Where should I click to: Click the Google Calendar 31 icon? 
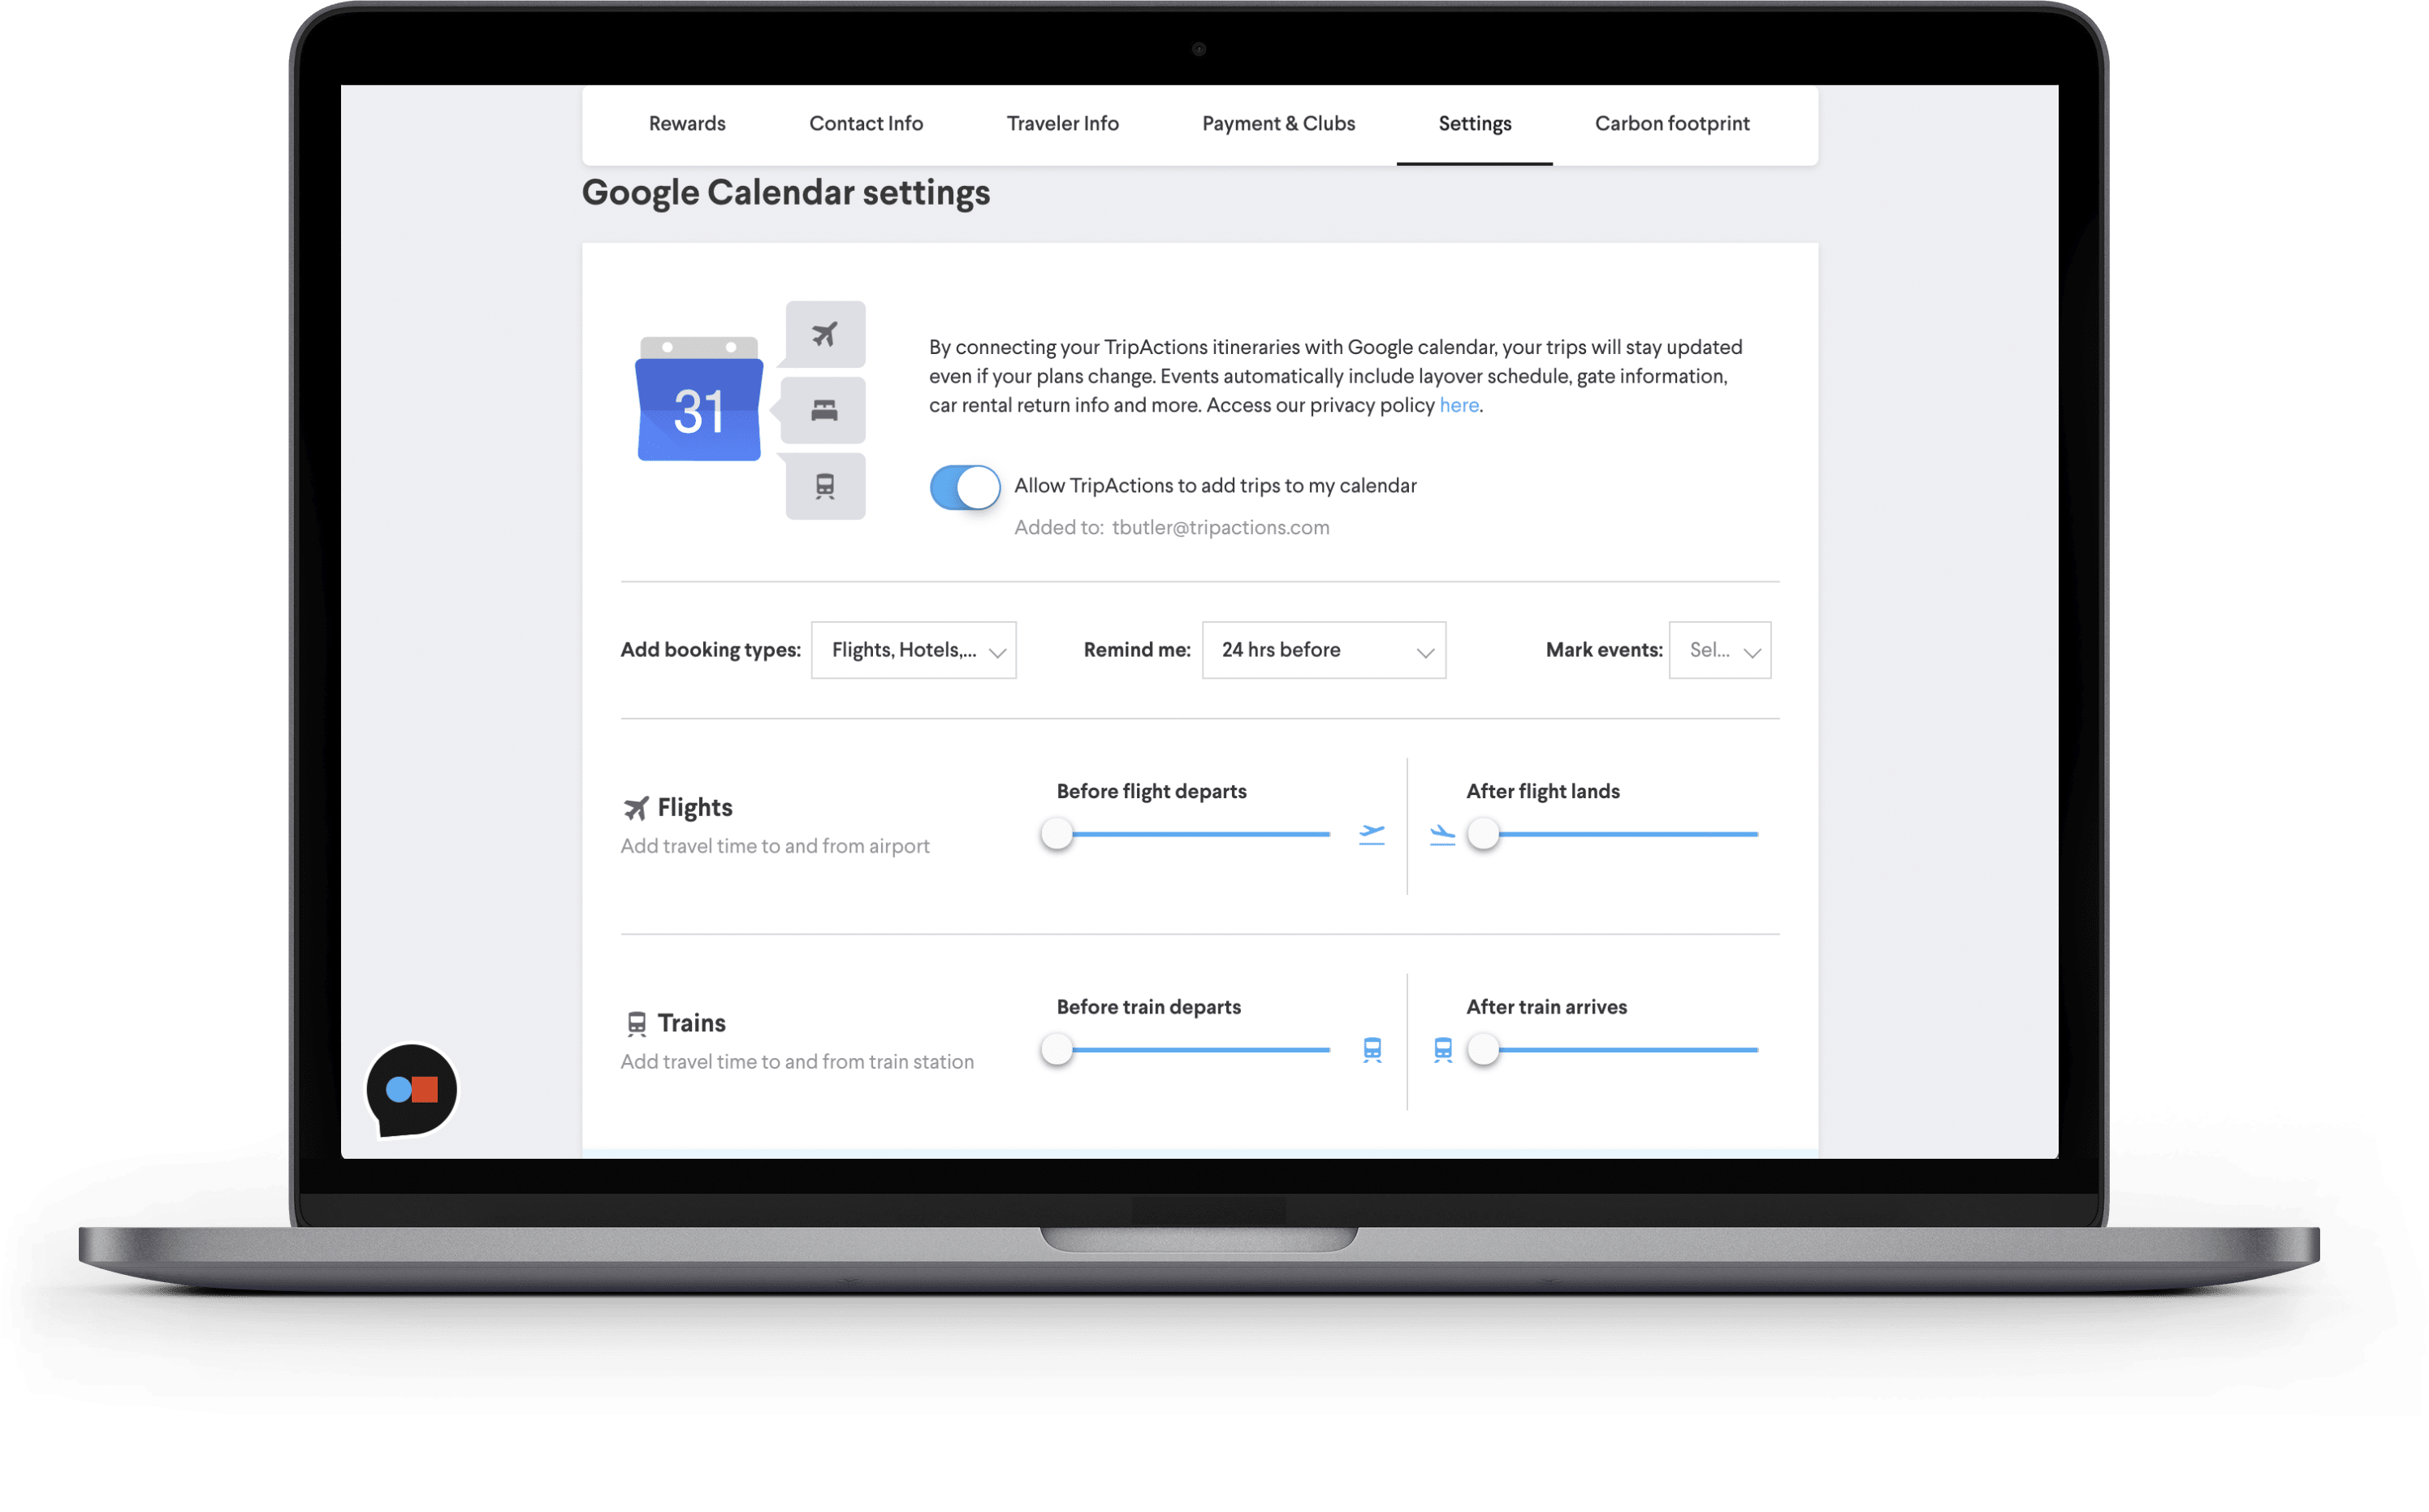coord(699,399)
